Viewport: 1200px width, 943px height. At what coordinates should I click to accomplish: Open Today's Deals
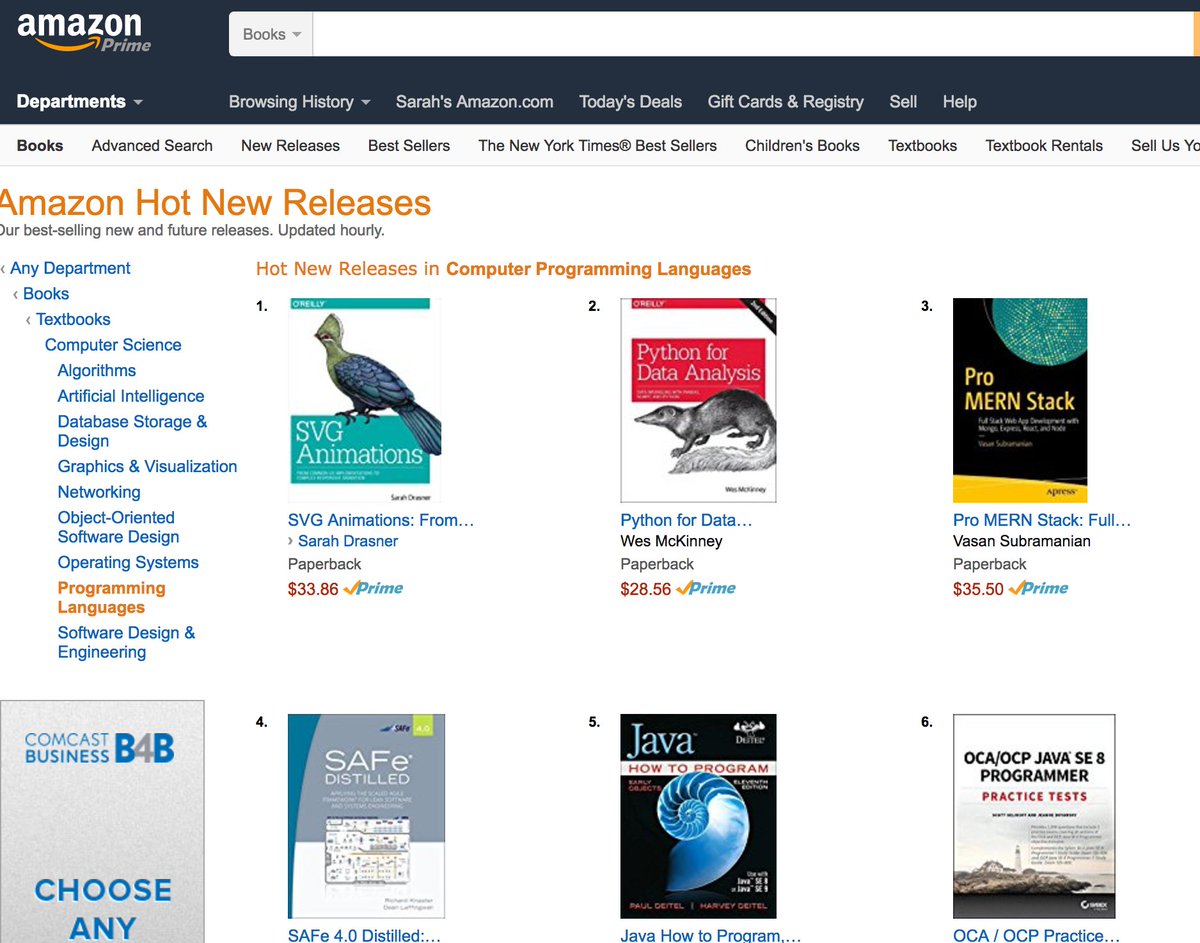click(x=630, y=101)
